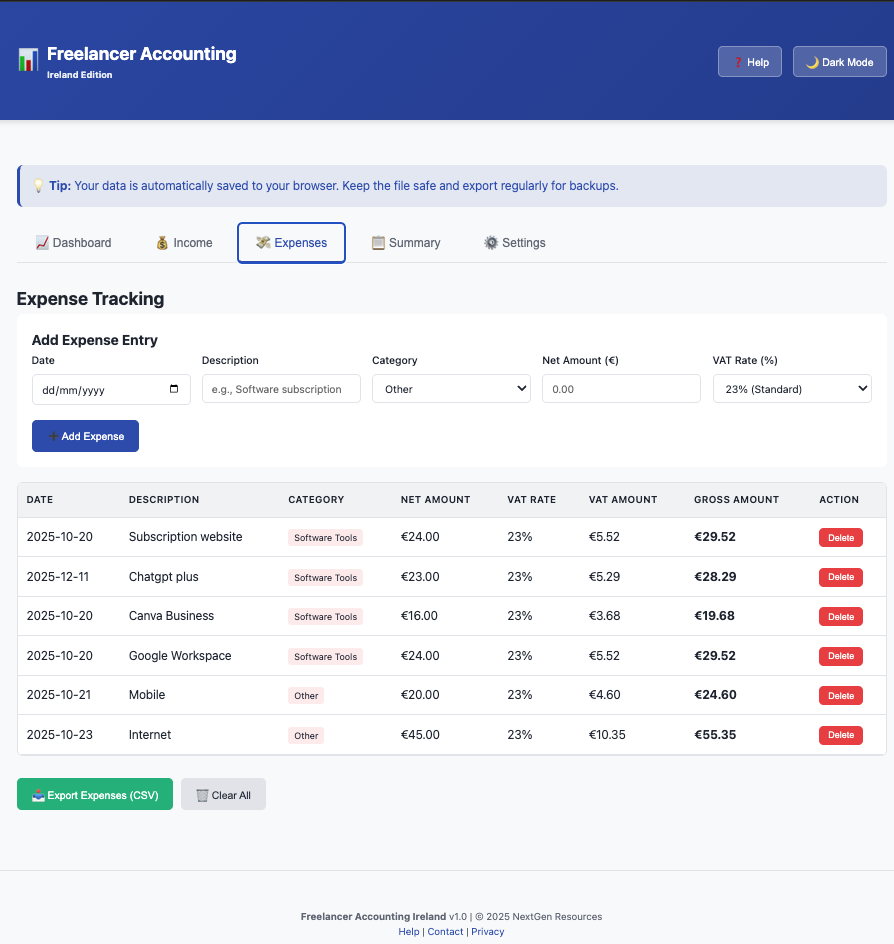This screenshot has height=944, width=894.
Task: Open the Settings tab
Action: [515, 243]
